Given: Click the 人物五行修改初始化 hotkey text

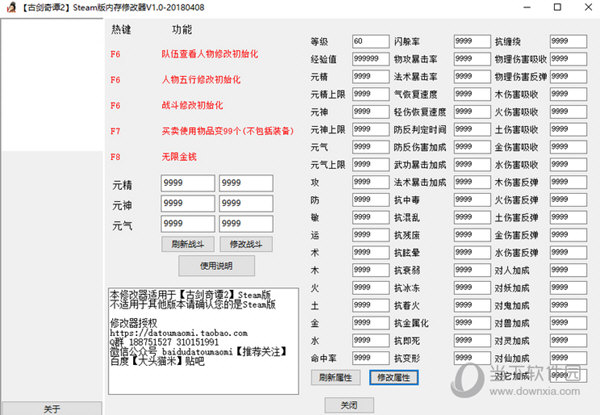Looking at the screenshot, I should [x=201, y=80].
